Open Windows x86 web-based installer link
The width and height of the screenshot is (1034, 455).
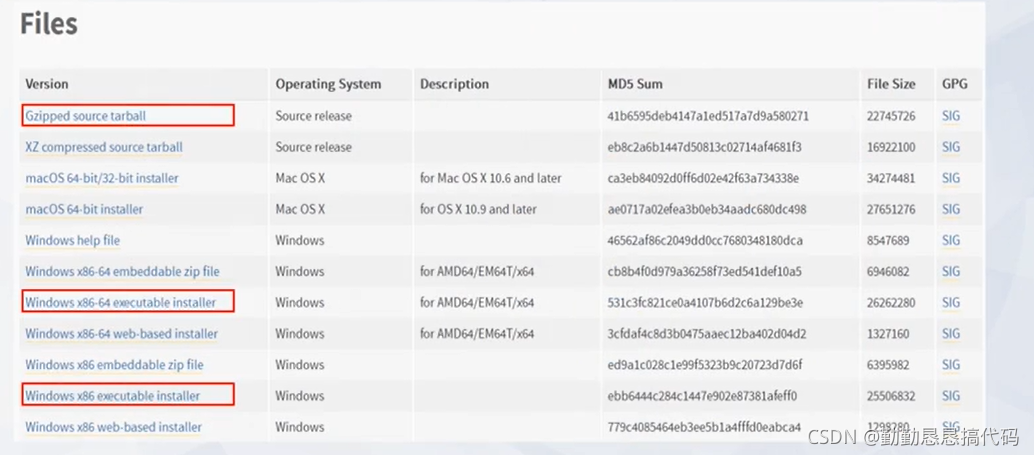tap(113, 427)
